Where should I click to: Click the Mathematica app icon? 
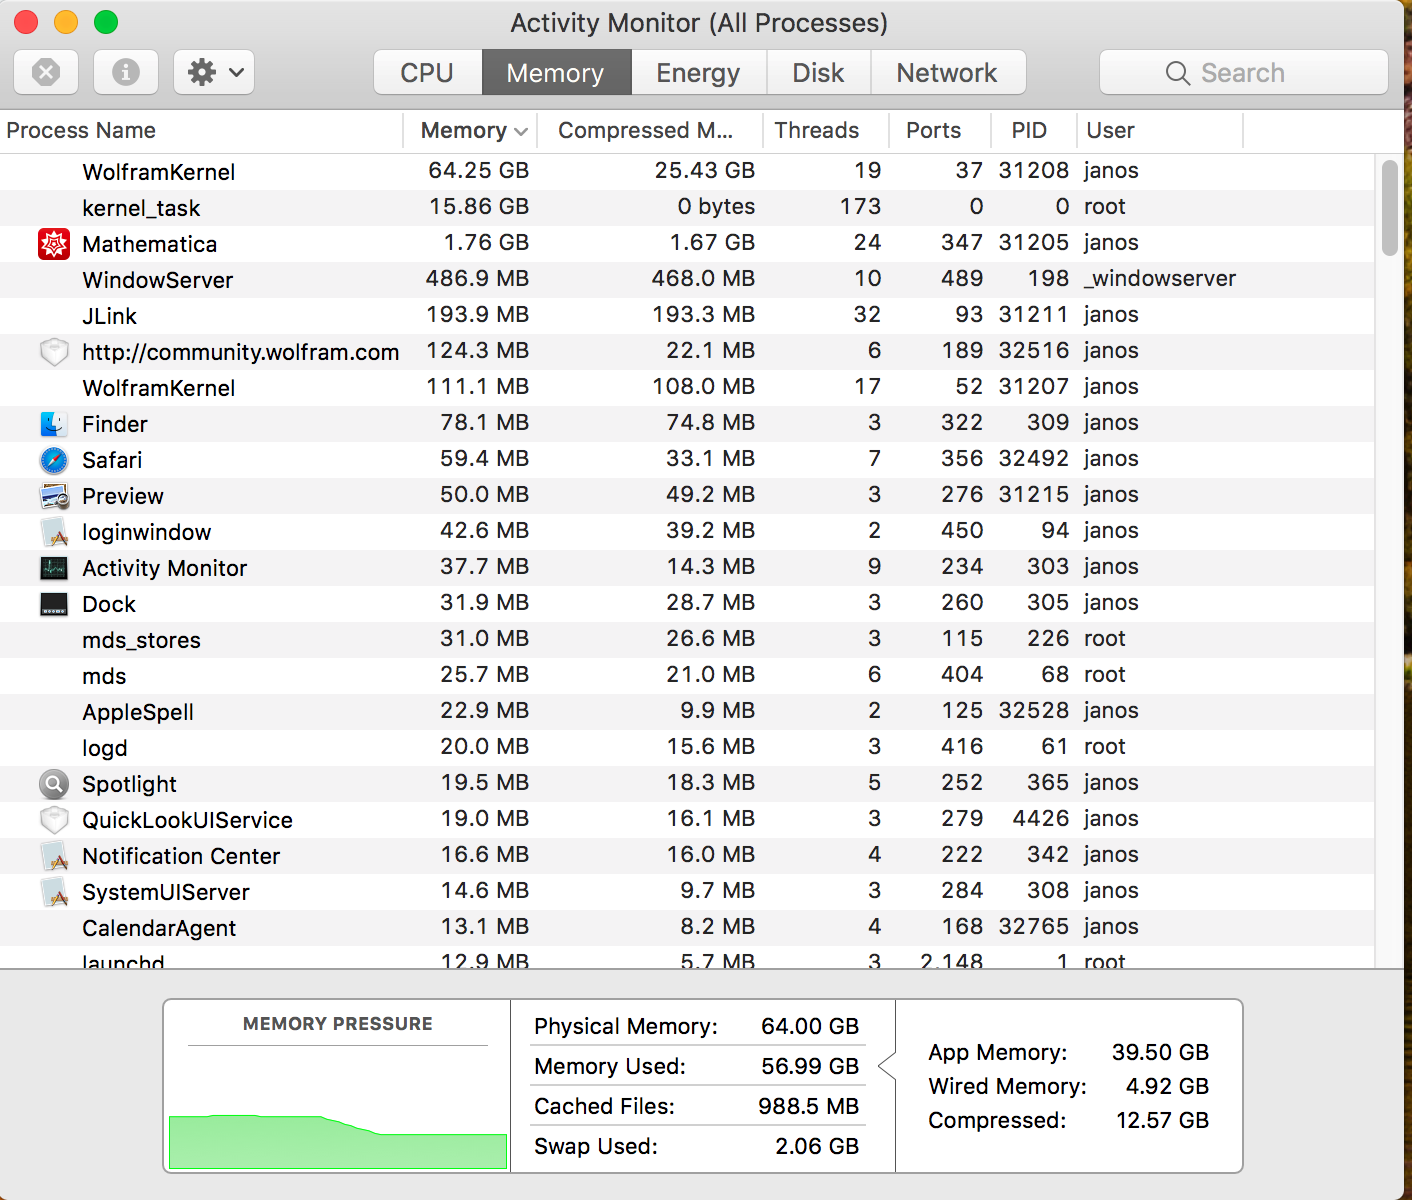pos(54,244)
